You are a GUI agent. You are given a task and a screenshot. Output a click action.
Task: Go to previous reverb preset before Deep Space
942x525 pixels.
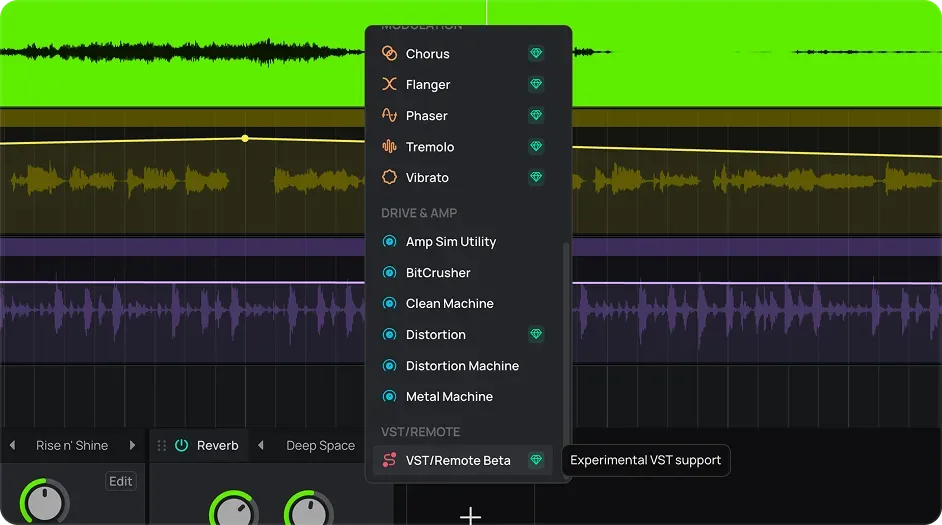[261, 445]
